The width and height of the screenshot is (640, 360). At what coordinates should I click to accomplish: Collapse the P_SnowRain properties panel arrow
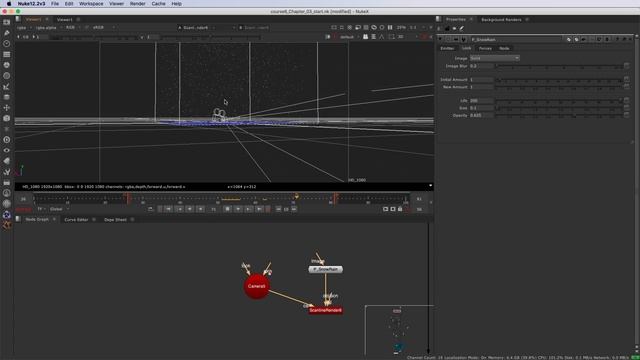[440, 39]
